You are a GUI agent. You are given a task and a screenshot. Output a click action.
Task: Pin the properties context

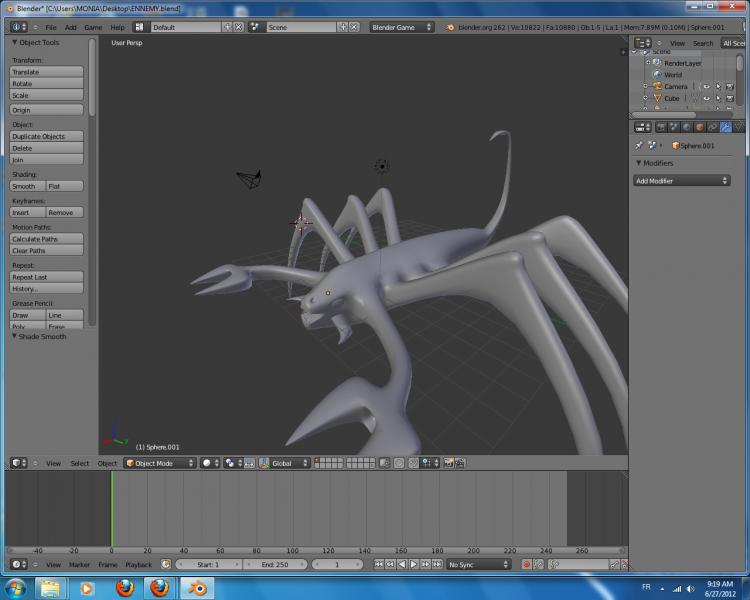(x=639, y=145)
